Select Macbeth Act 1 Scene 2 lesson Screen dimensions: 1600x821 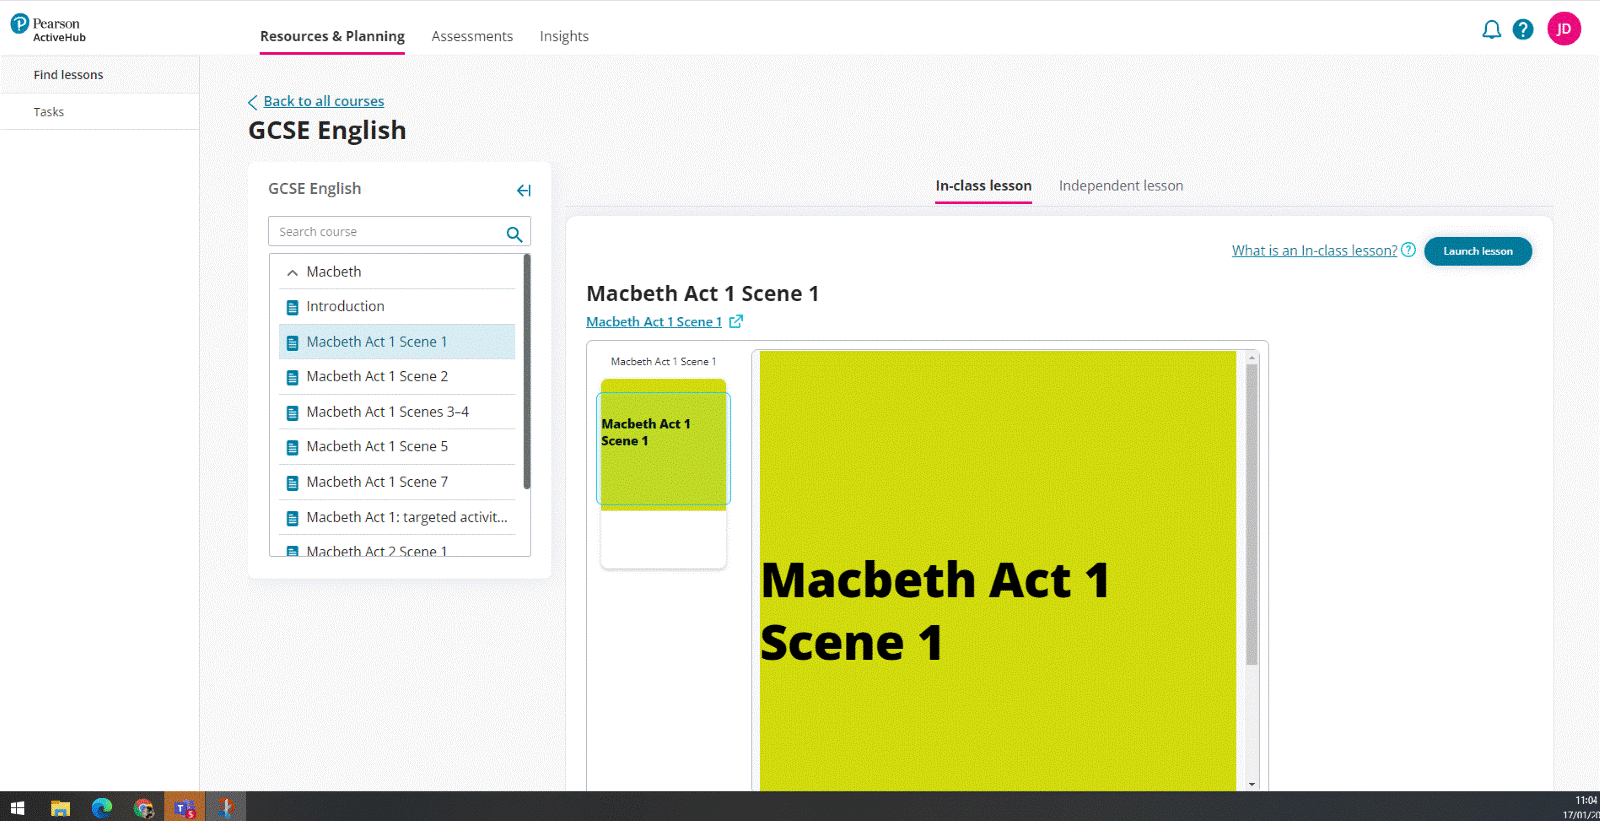tap(377, 377)
